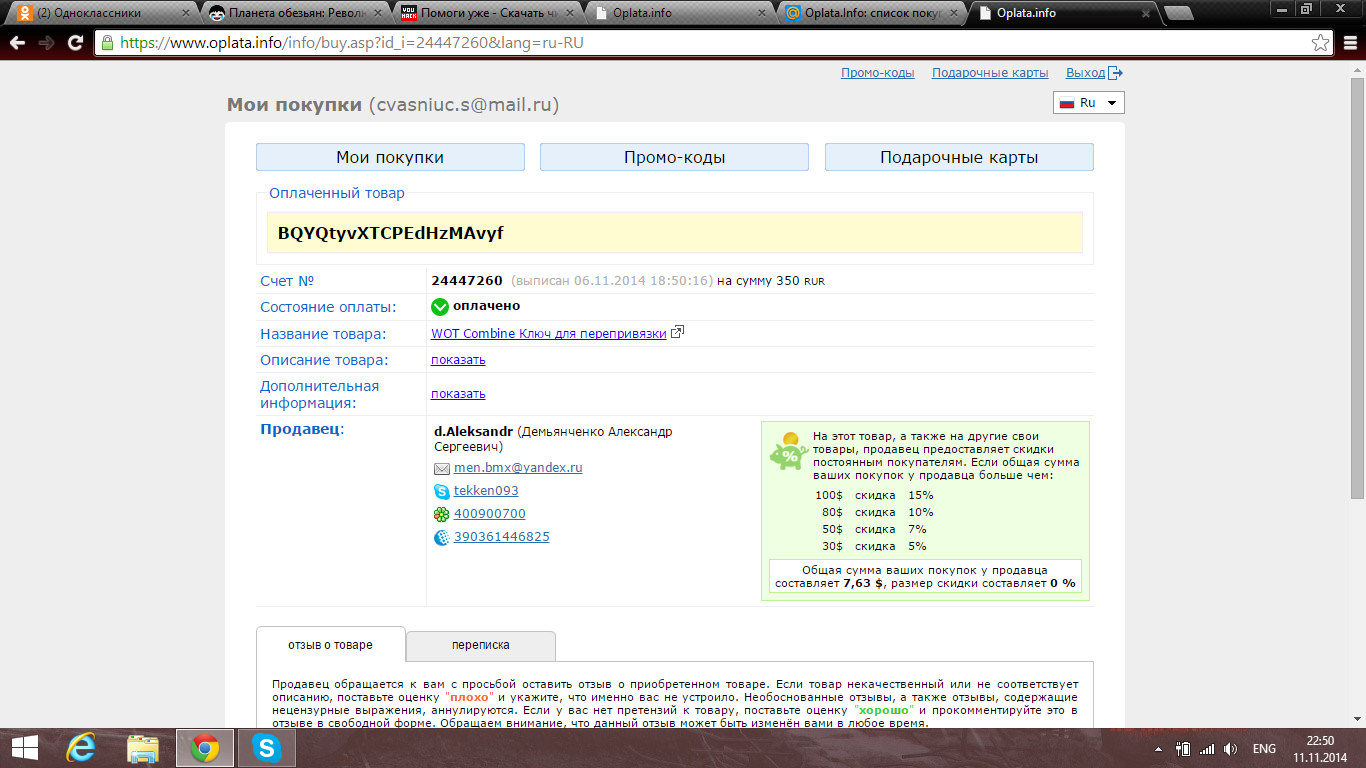Select the отзыв о товаре tab

[331, 645]
